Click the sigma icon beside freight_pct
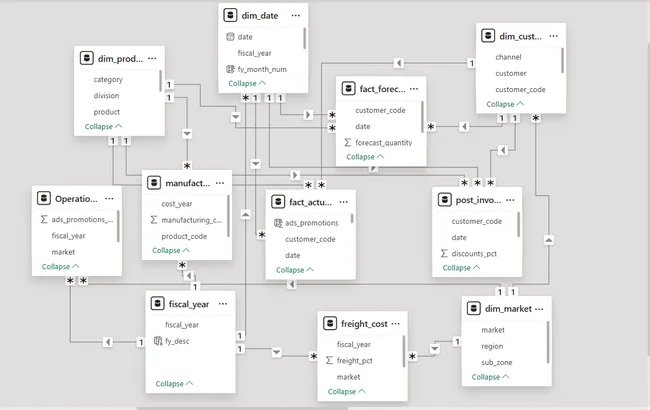The width and height of the screenshot is (650, 410). pyautogui.click(x=329, y=360)
